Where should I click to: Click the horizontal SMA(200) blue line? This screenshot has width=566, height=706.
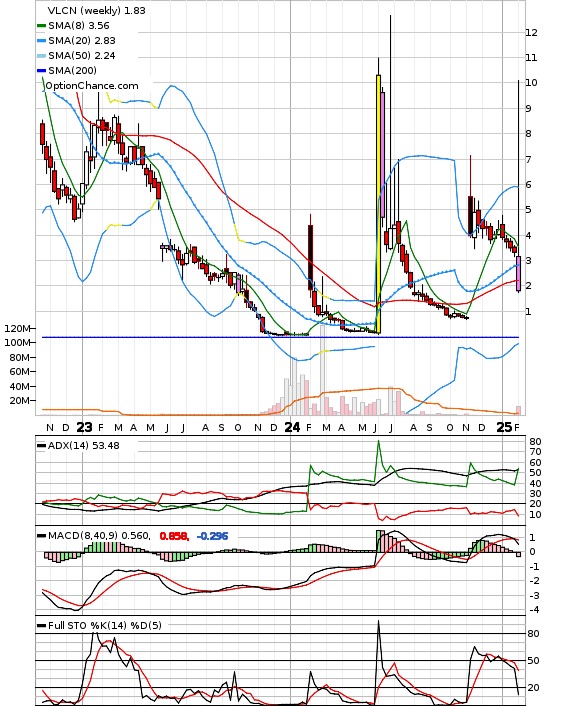pos(281,337)
